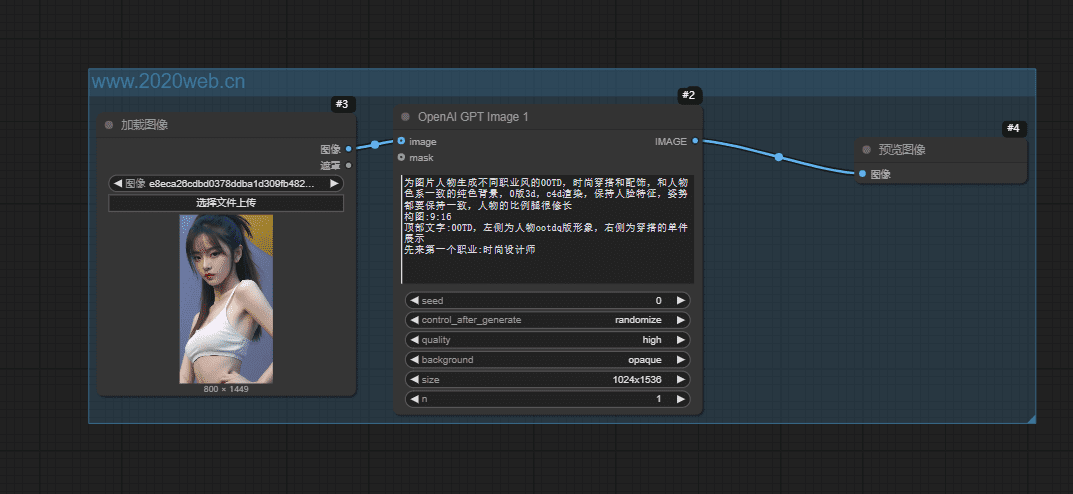Click the mask input port on GPT node
Viewport: 1073px width, 494px height.
(x=401, y=157)
